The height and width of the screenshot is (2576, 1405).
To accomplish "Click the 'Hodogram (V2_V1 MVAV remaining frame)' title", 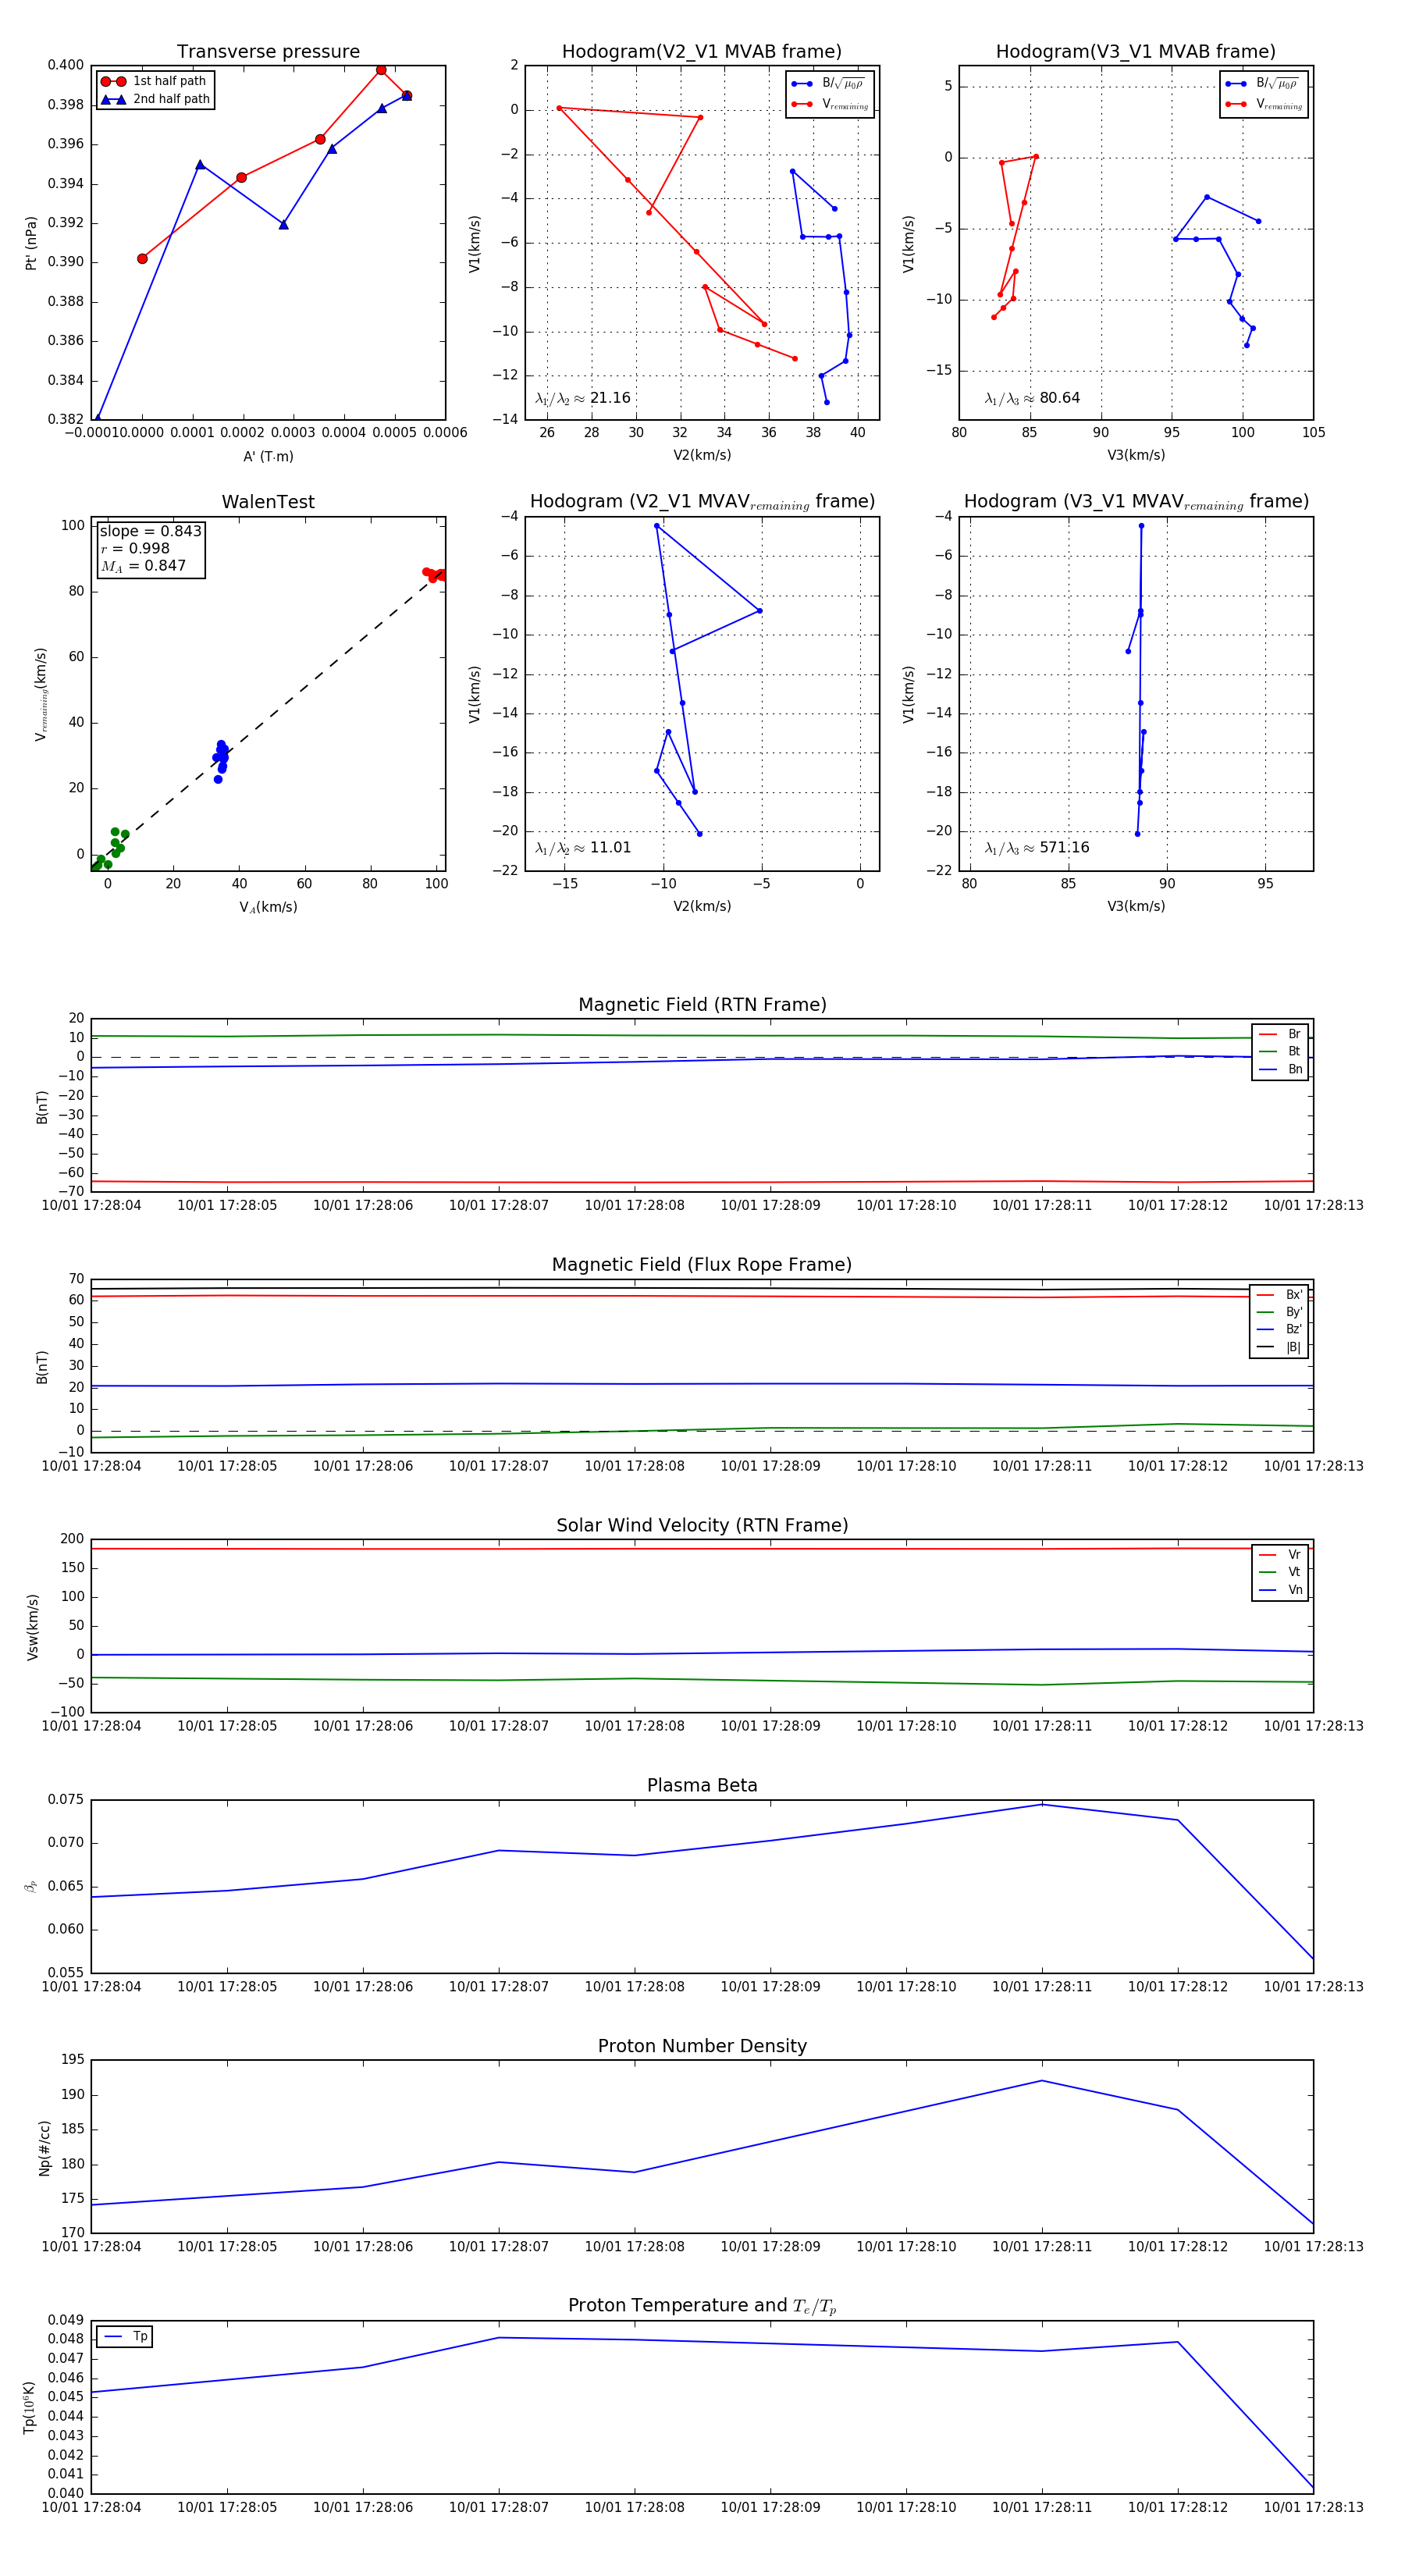I will [702, 502].
